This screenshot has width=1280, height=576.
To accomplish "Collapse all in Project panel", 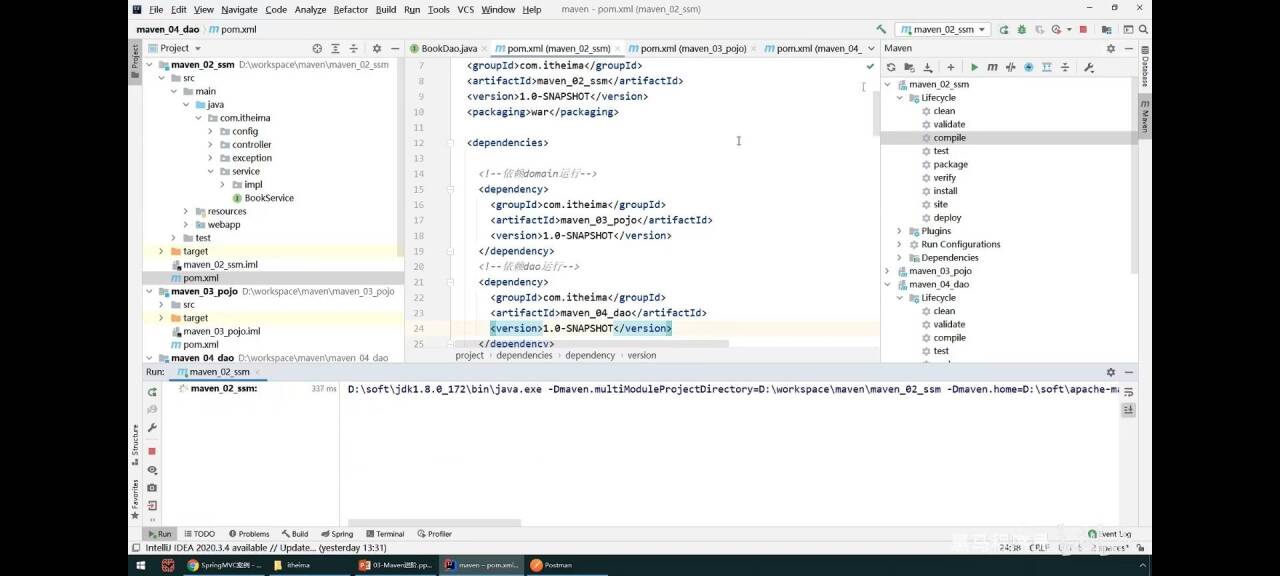I will (354, 48).
